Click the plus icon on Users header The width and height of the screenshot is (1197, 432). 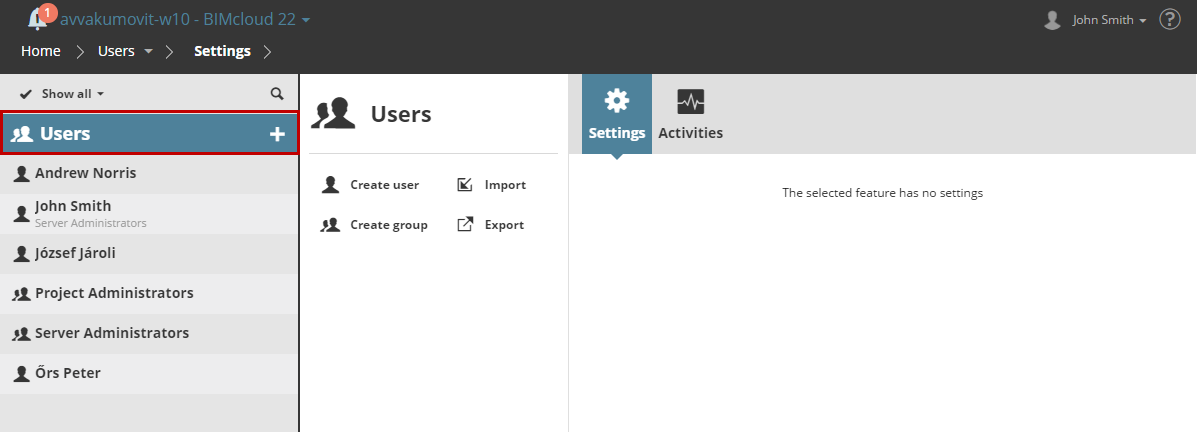tap(278, 134)
